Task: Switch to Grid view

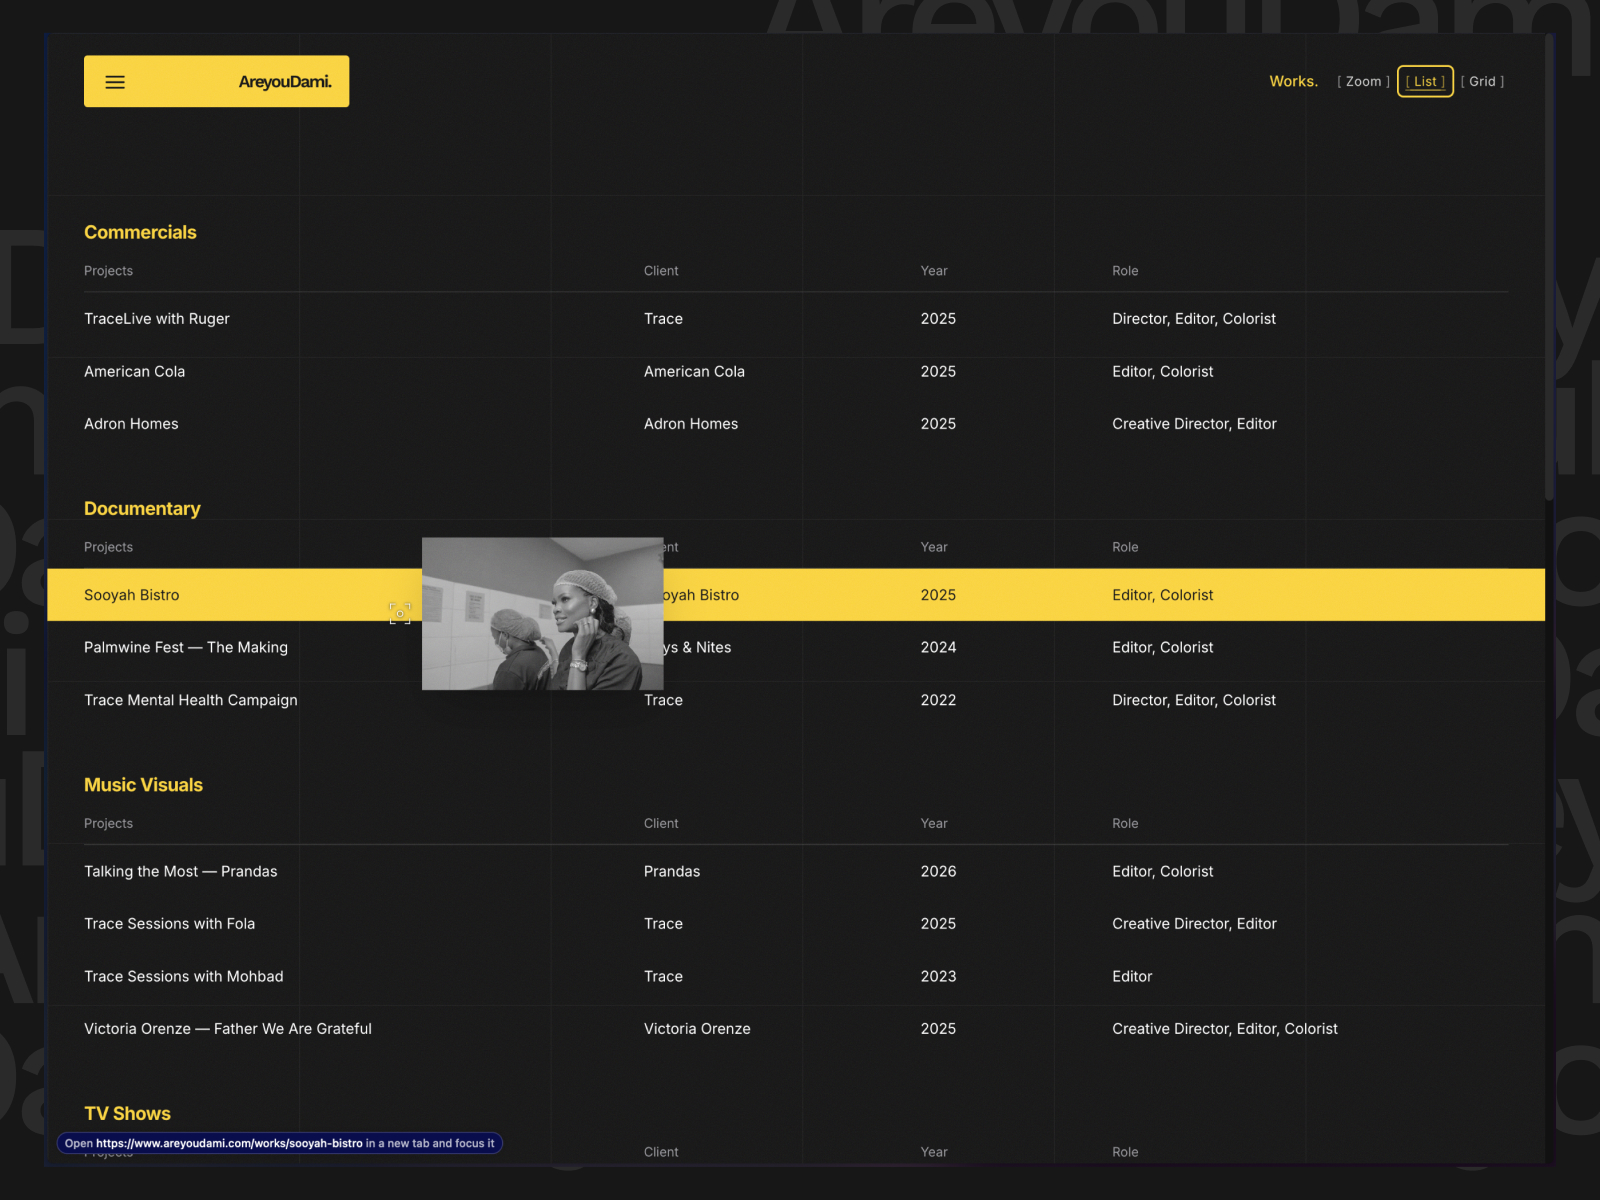Action: coord(1482,82)
